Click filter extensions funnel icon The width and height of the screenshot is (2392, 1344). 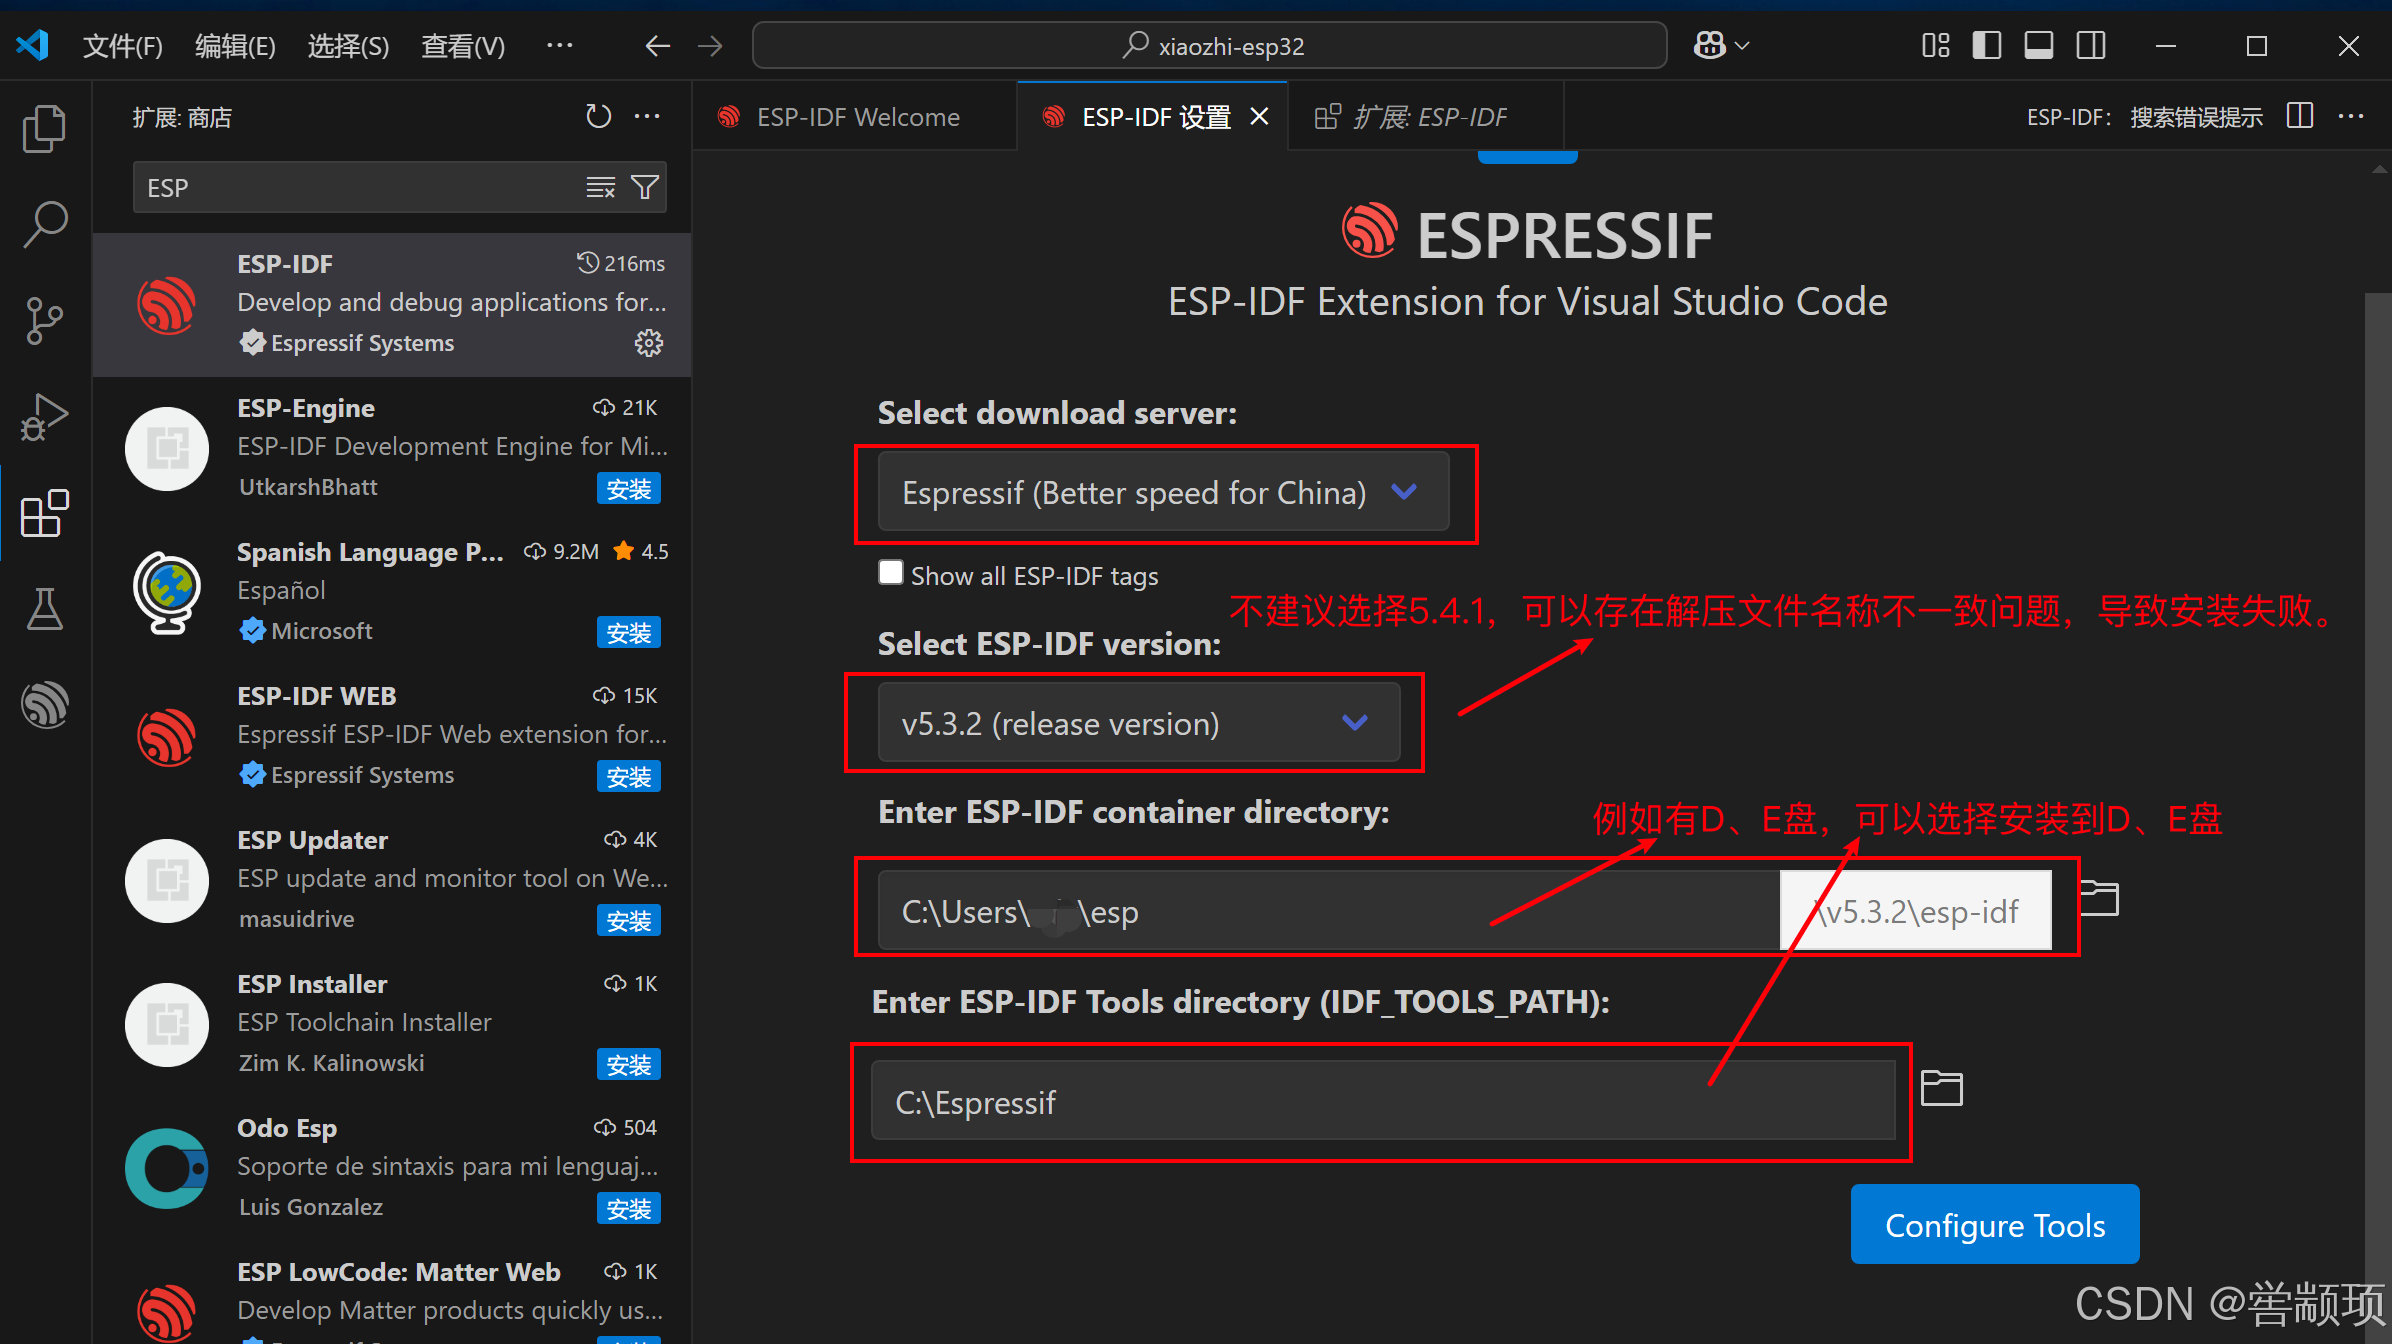pyautogui.click(x=646, y=187)
